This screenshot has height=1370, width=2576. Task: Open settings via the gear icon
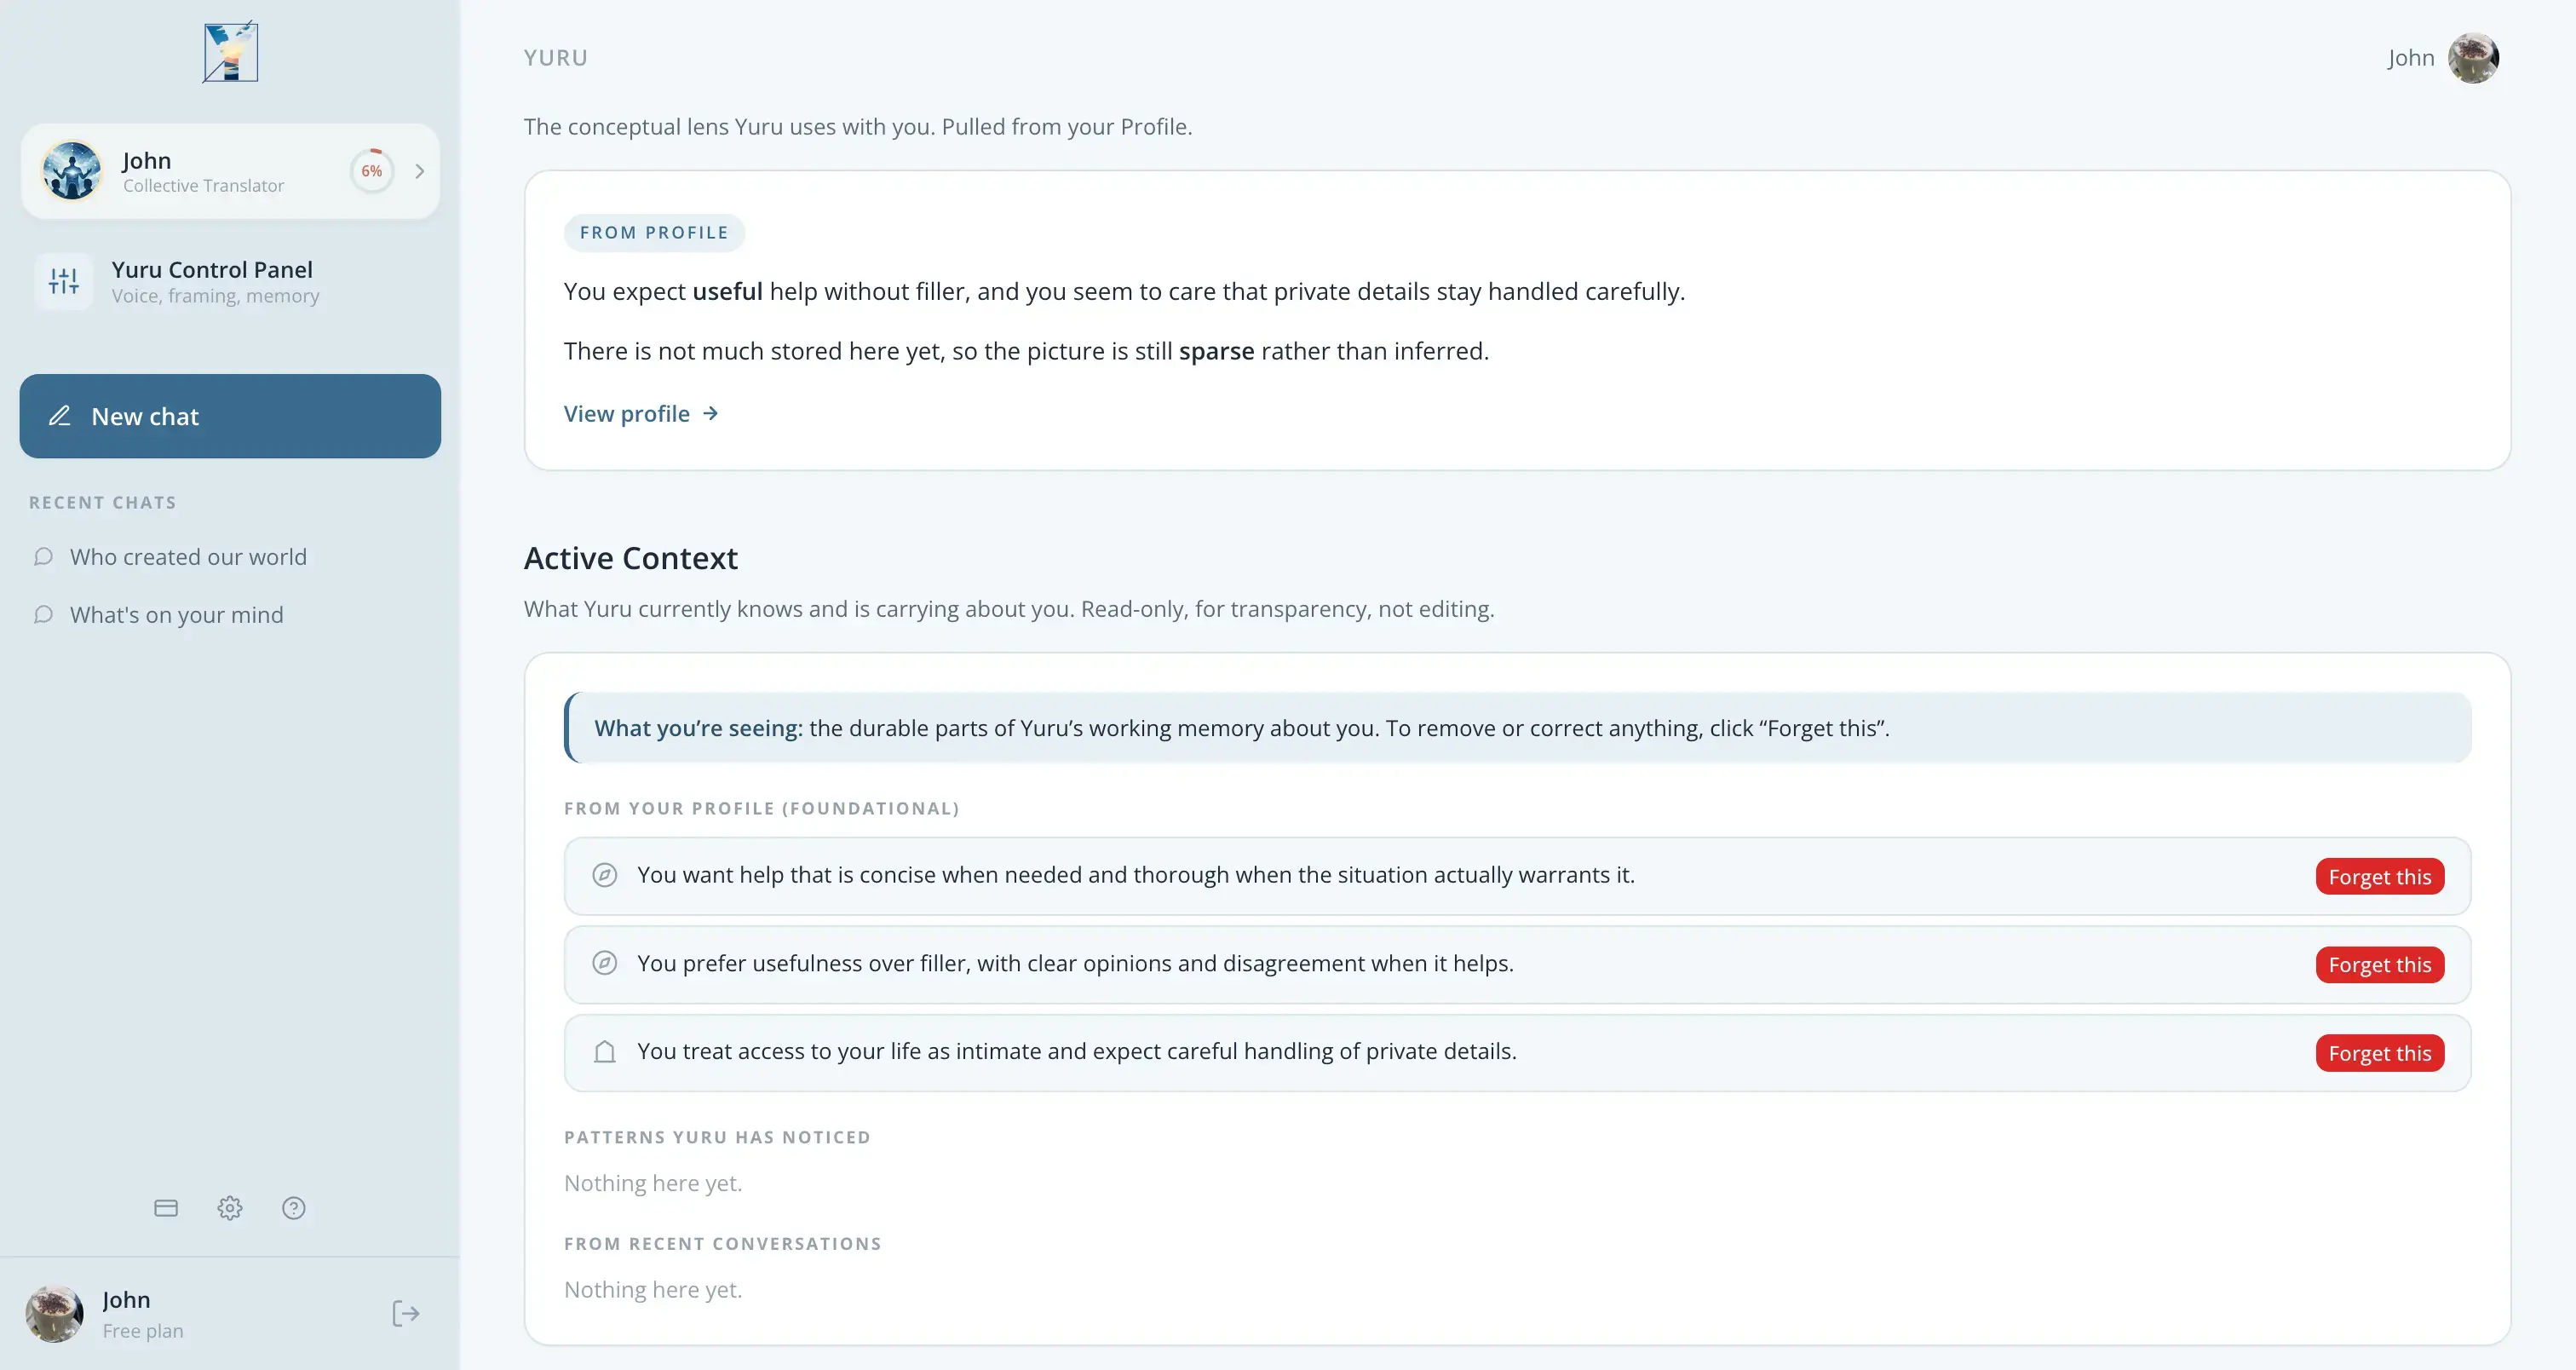coord(230,1208)
